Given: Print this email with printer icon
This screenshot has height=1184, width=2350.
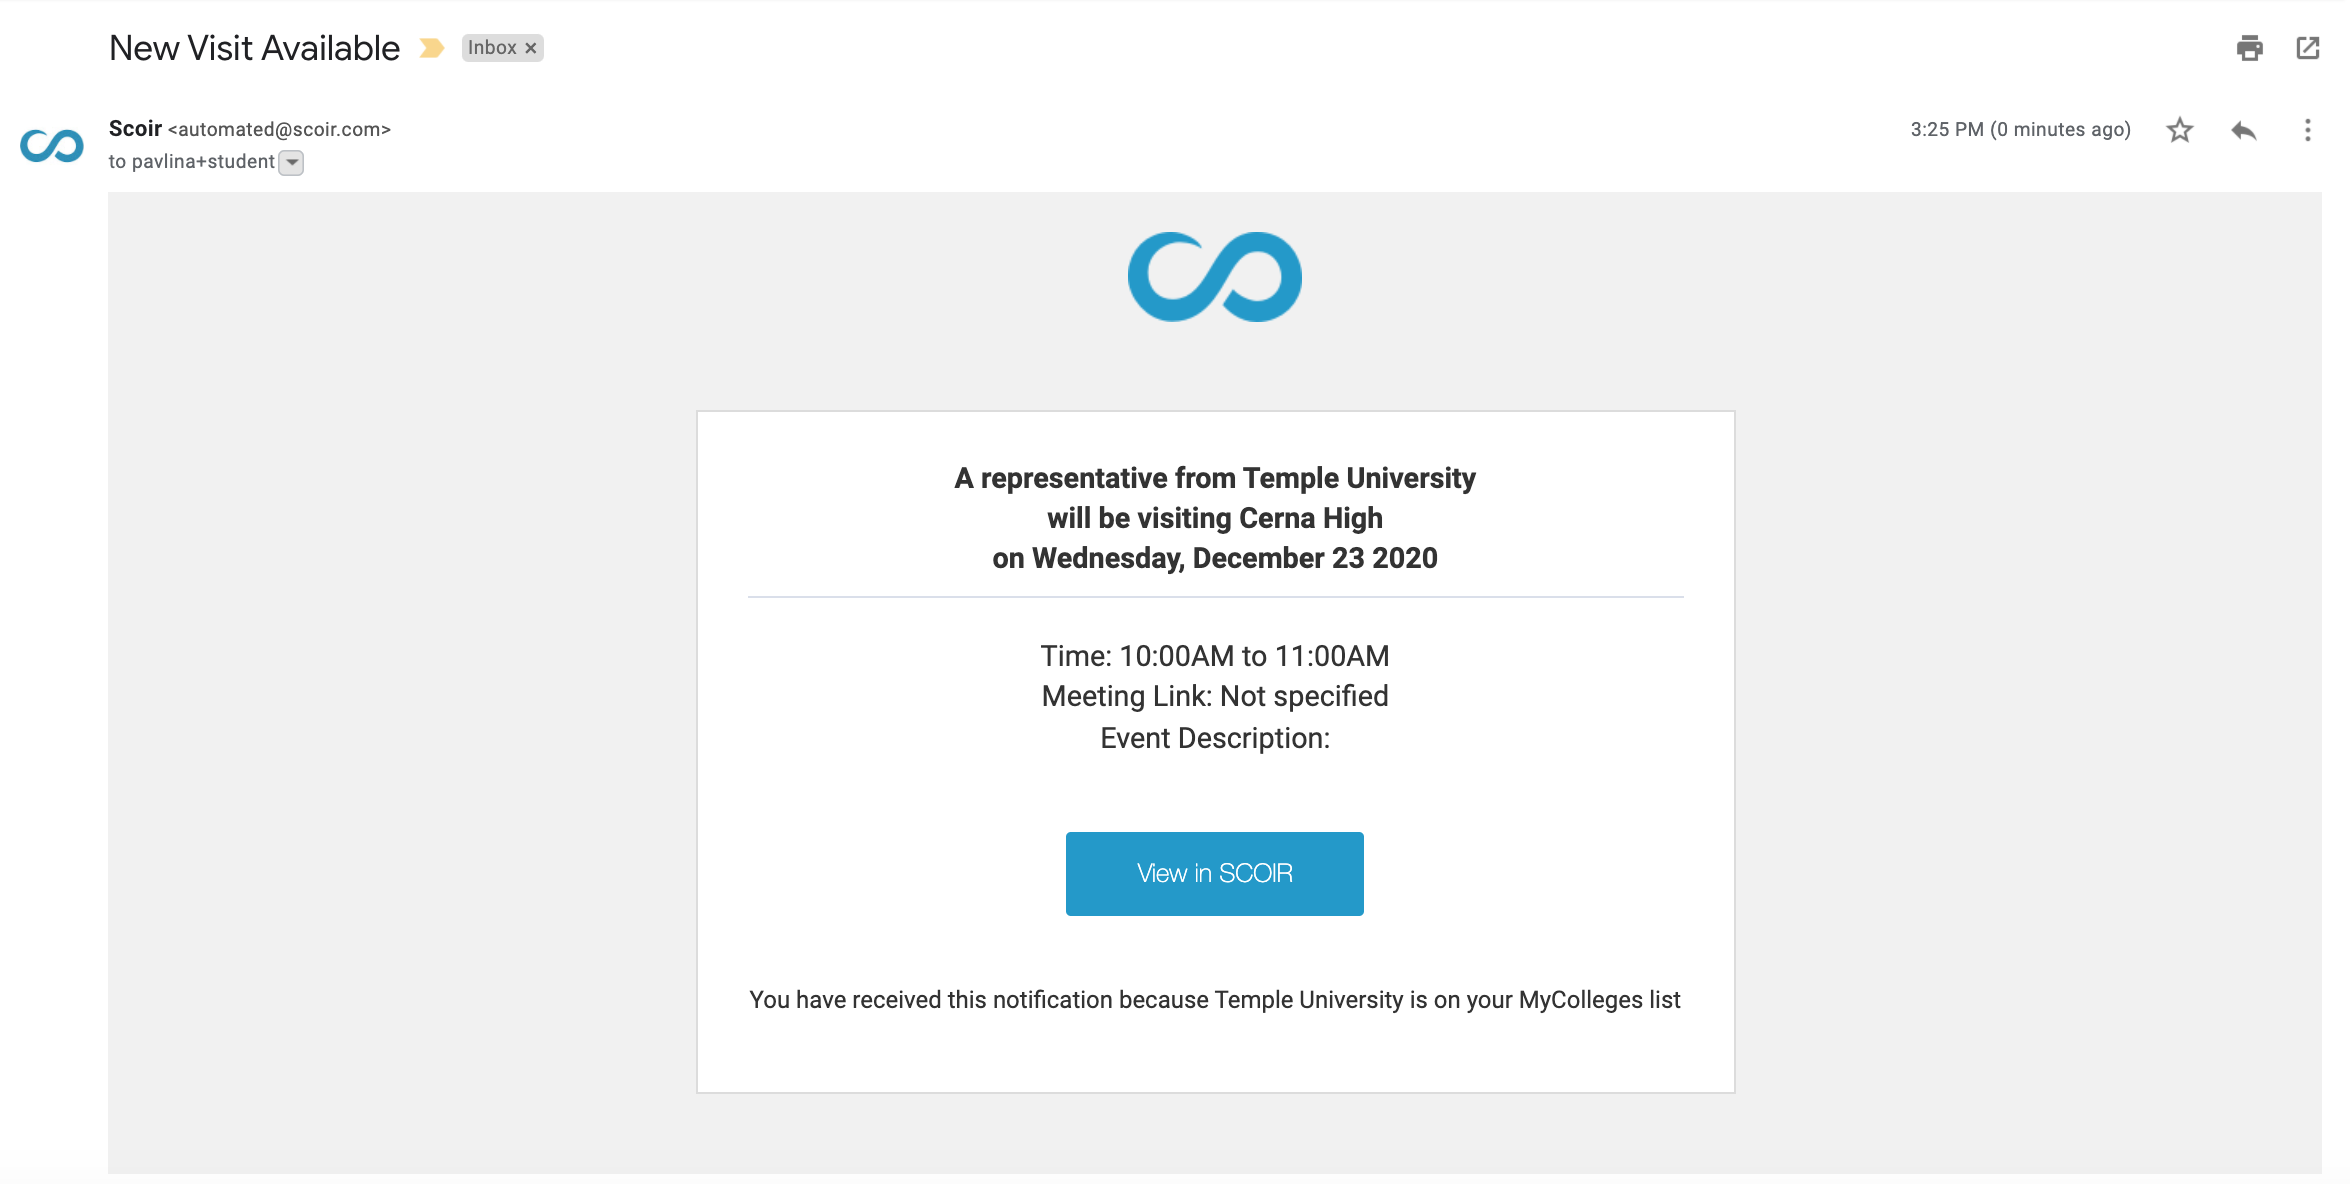Looking at the screenshot, I should 2249,48.
